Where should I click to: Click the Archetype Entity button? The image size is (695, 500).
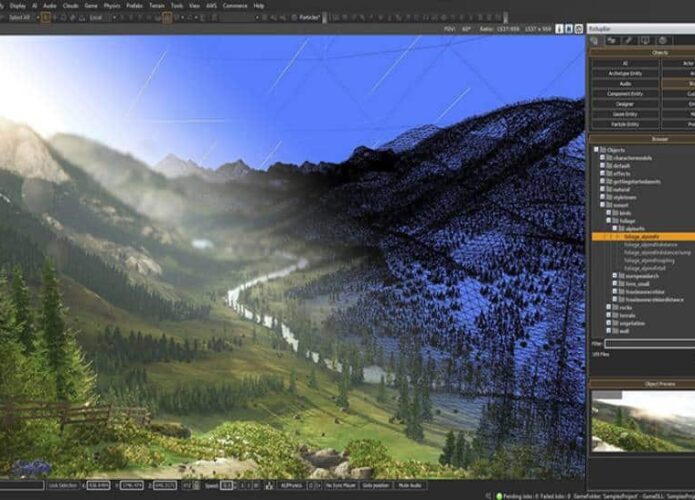(x=625, y=74)
